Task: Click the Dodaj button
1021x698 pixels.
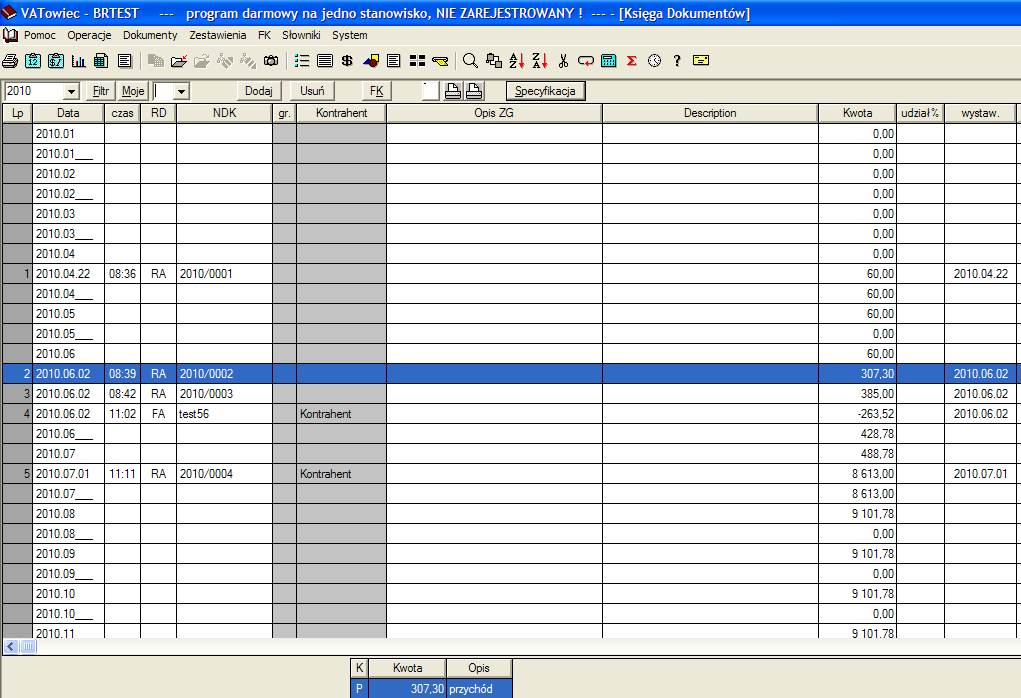Action: pyautogui.click(x=259, y=91)
